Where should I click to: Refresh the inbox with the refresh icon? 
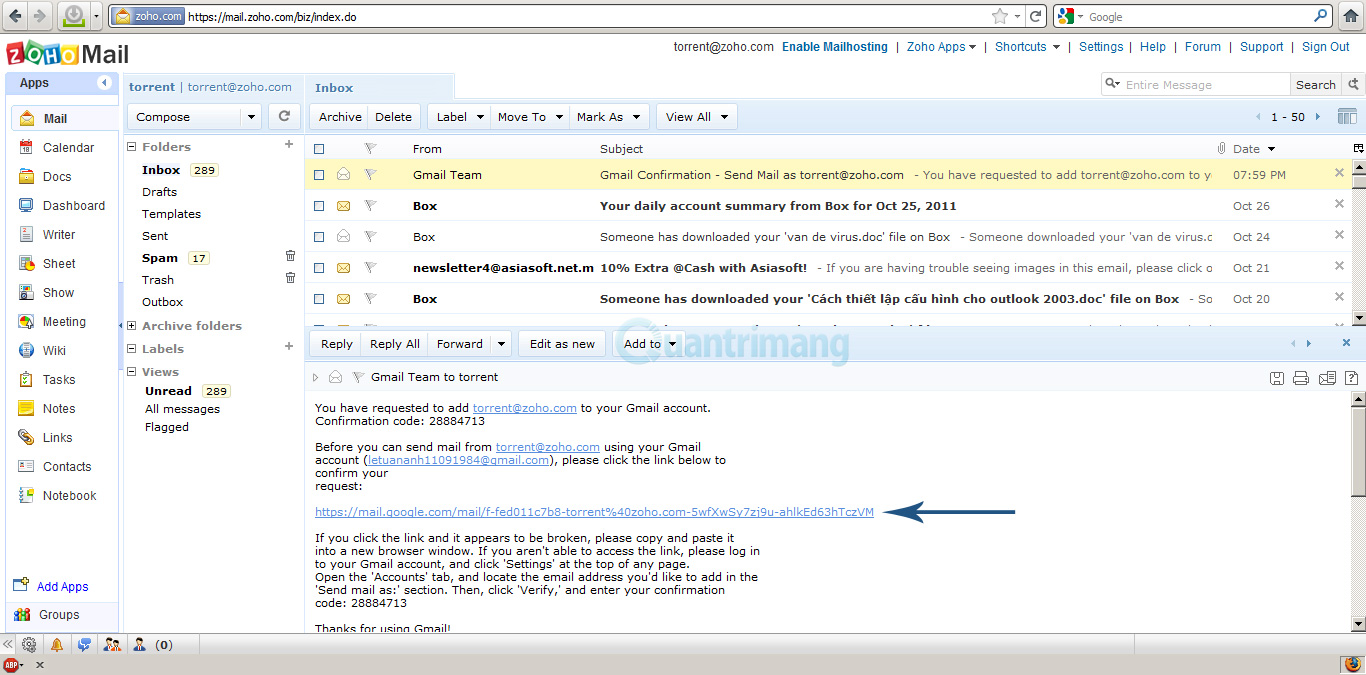pyautogui.click(x=284, y=116)
